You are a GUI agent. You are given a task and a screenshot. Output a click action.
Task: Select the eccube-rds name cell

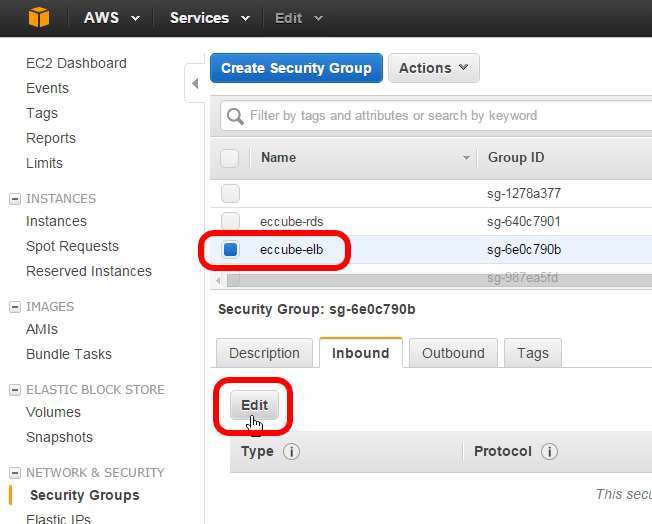291,222
